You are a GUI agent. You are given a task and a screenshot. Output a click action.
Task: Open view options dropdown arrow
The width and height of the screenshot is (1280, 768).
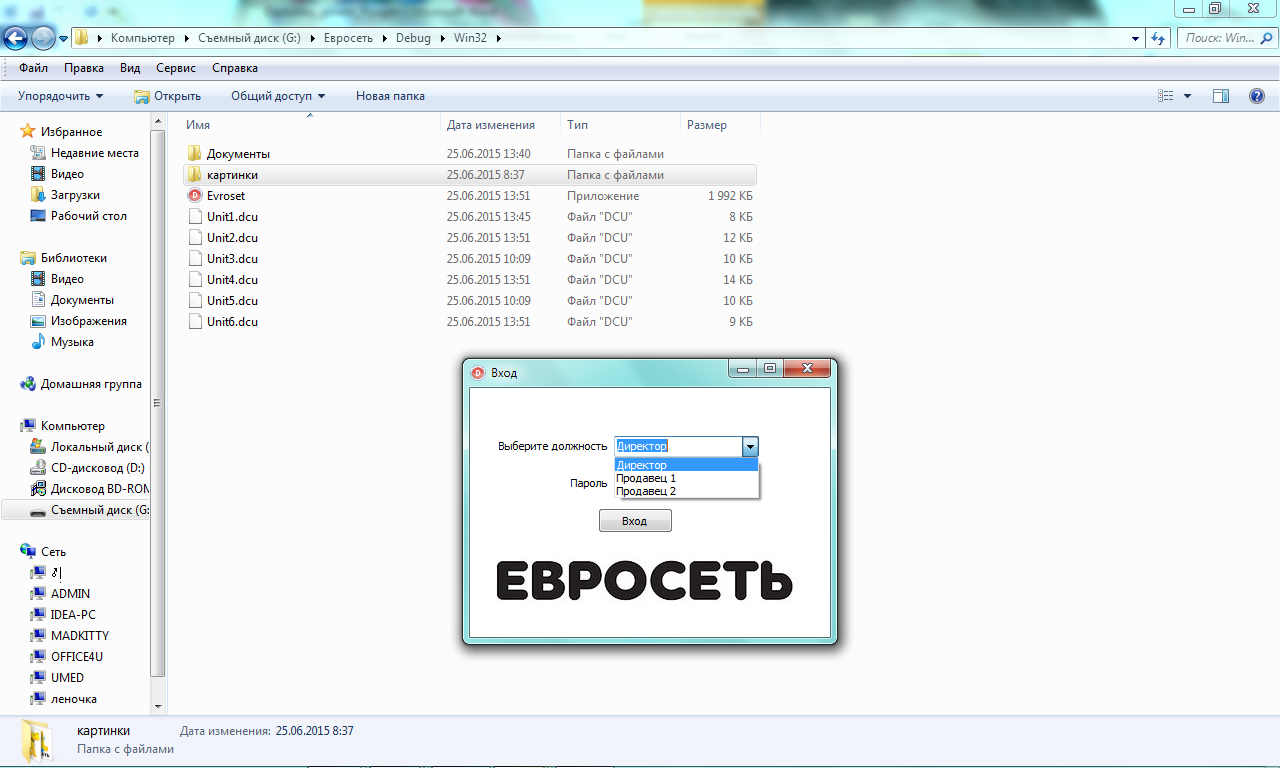(x=1187, y=96)
